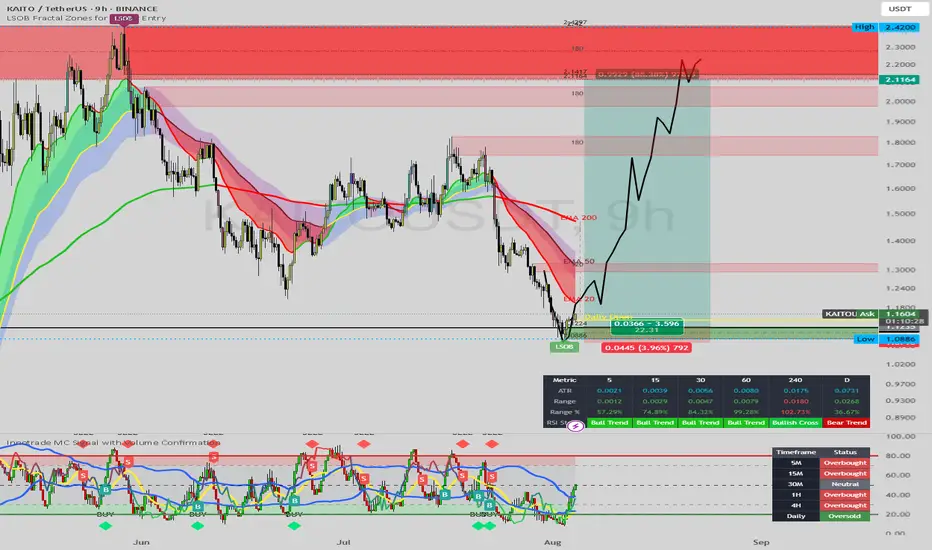Click the 2.0000 price scale value
This screenshot has height=550, width=932.
click(900, 102)
